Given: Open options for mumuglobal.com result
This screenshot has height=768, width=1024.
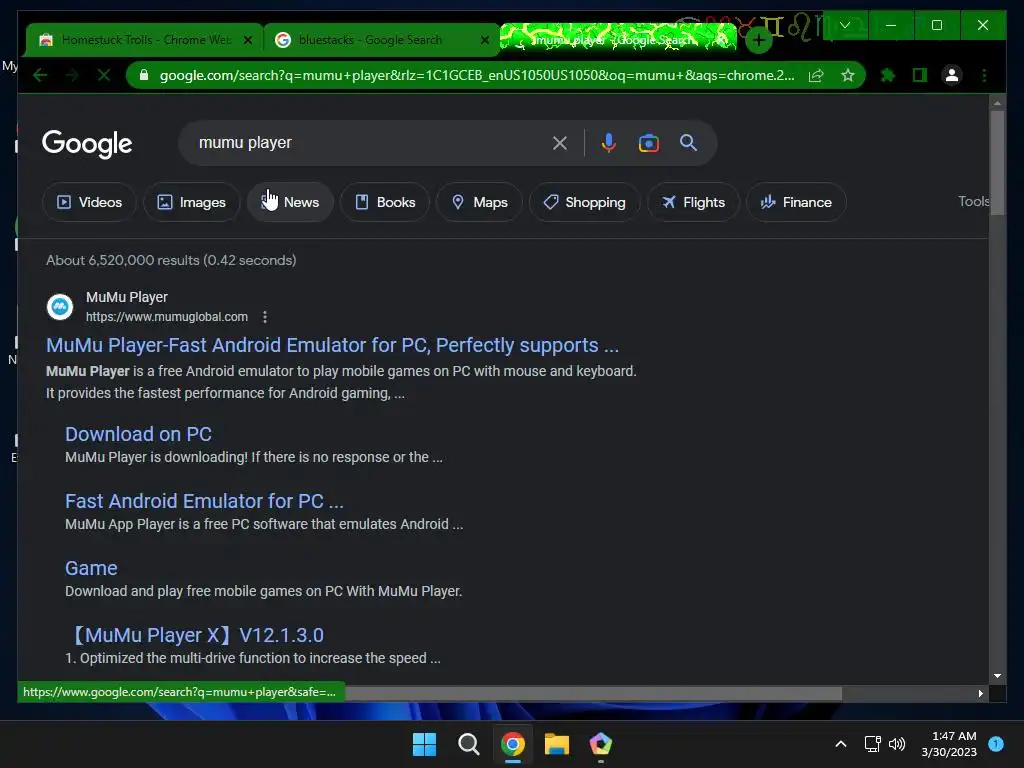Looking at the screenshot, I should (x=264, y=317).
